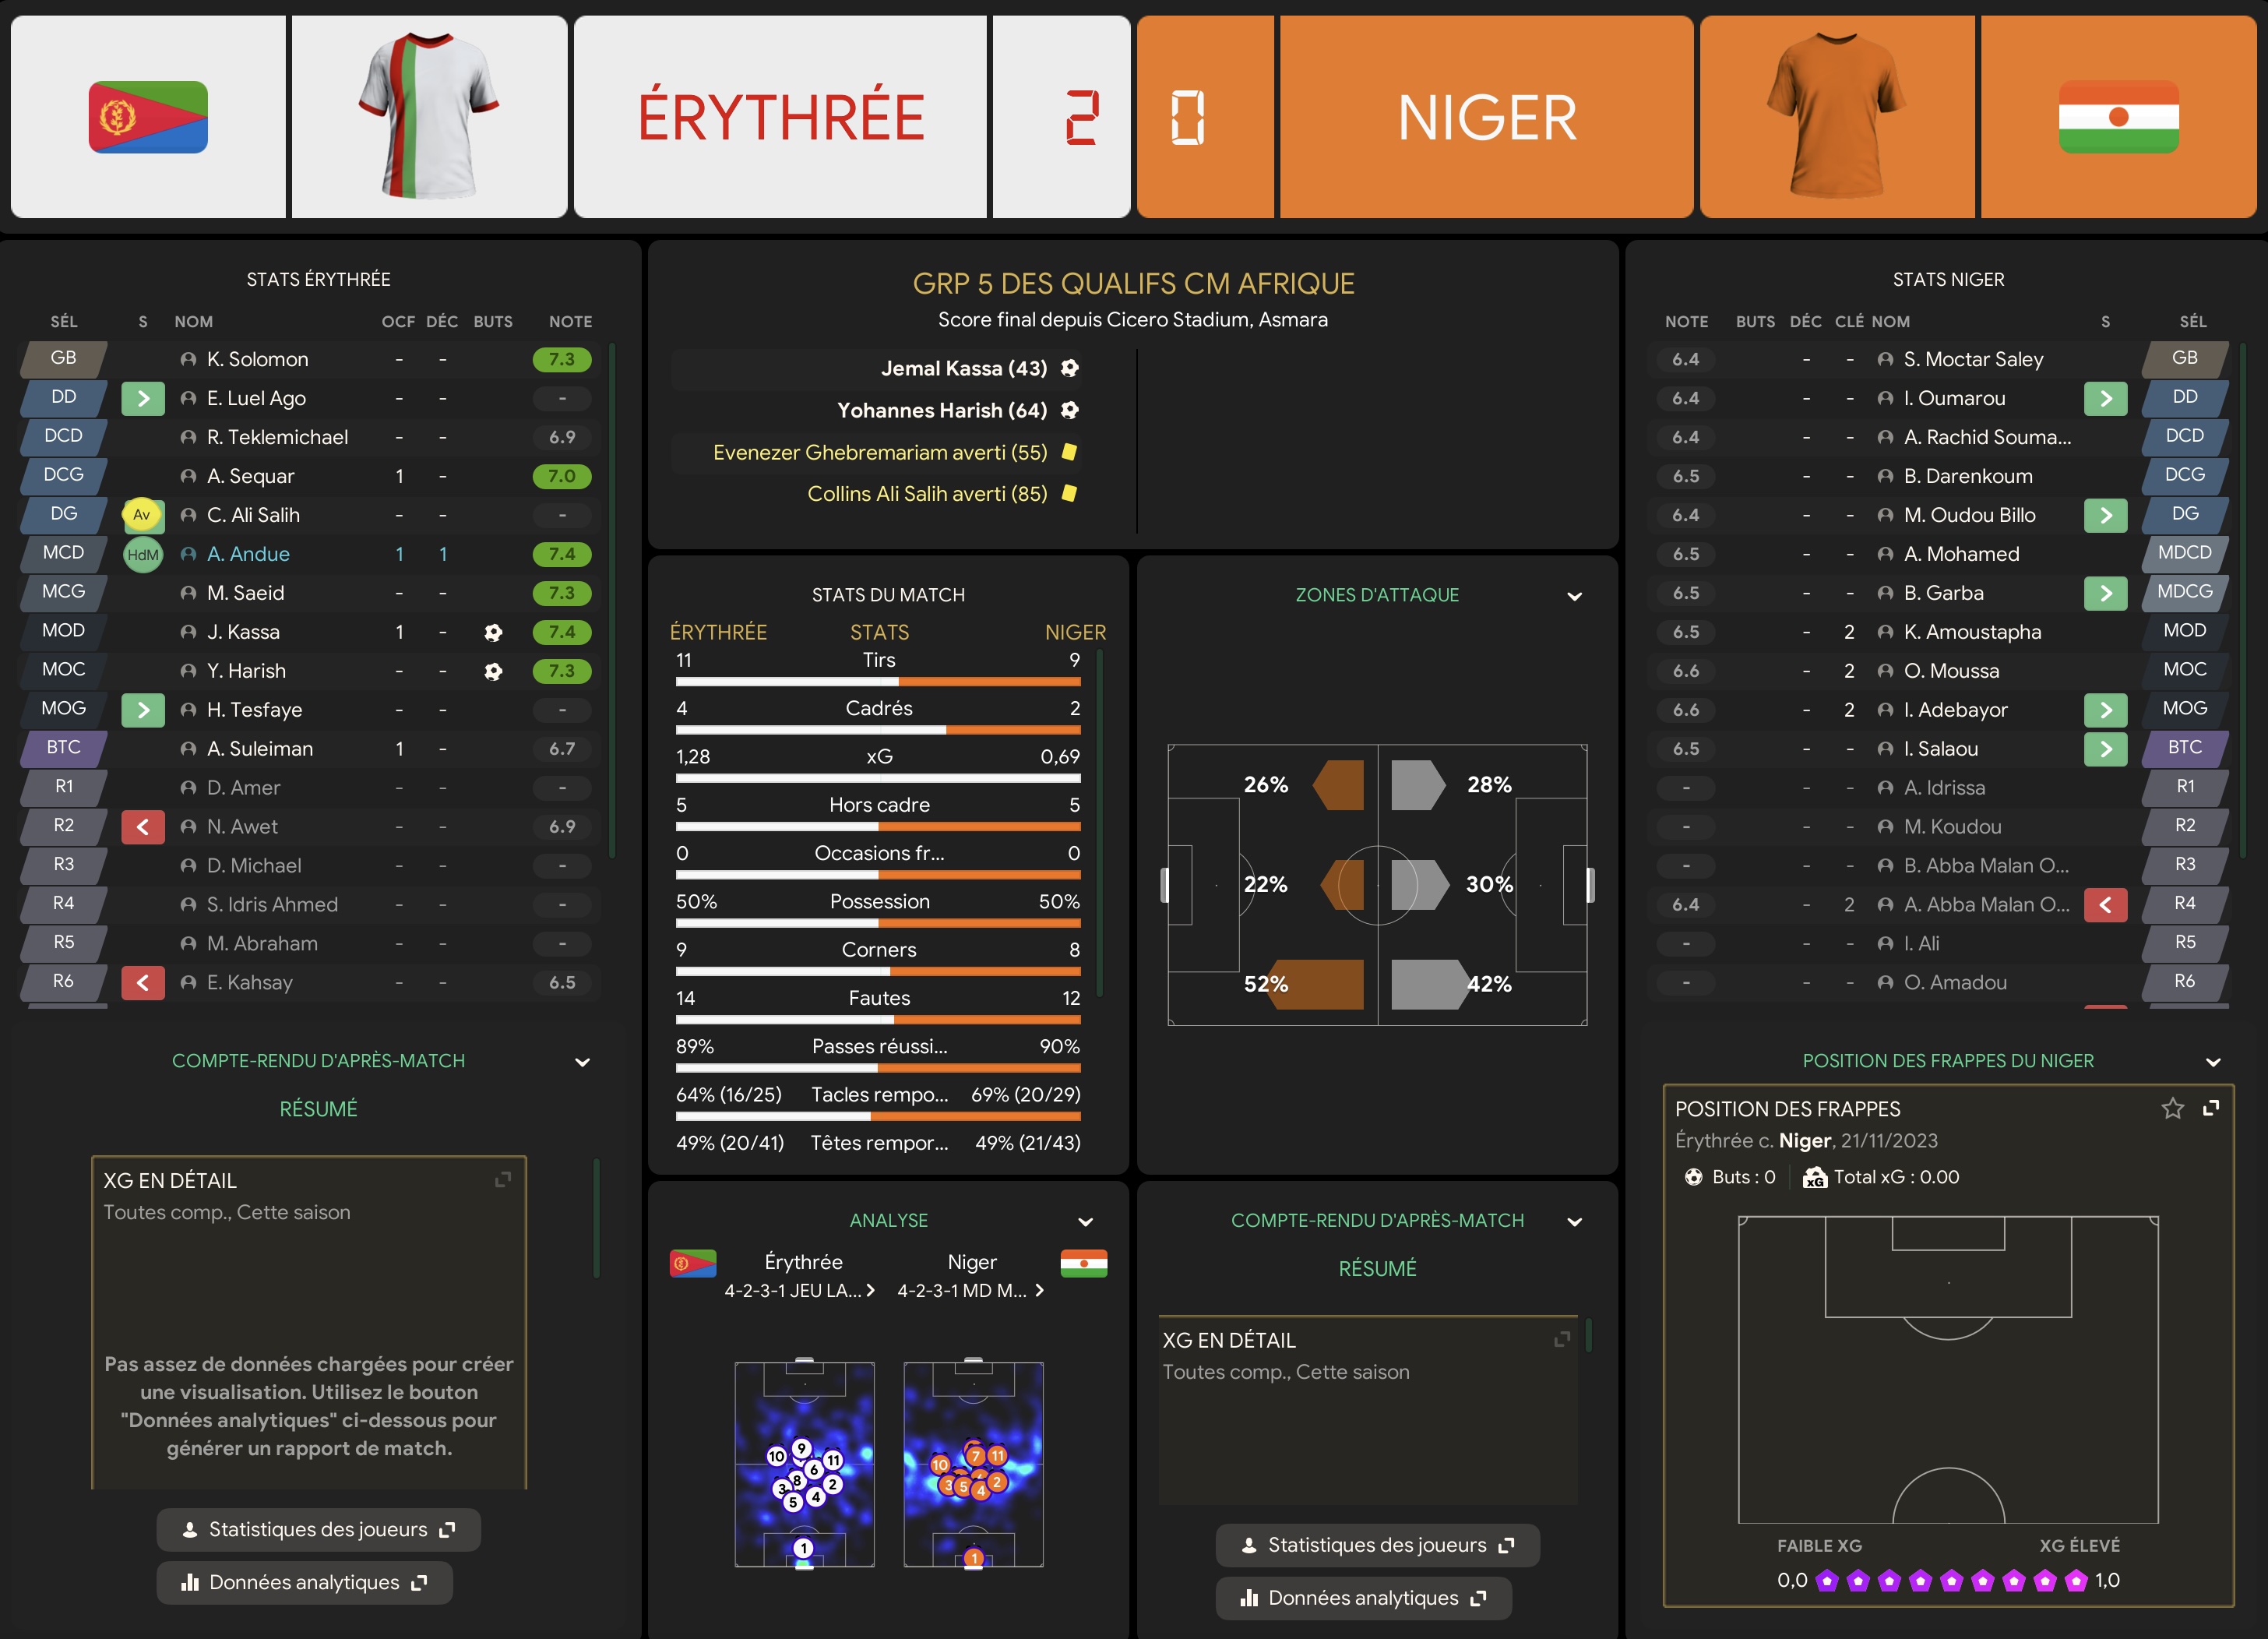The height and width of the screenshot is (1639, 2268).
Task: Pop out the Position des frappes panel
Action: coord(2211,1108)
